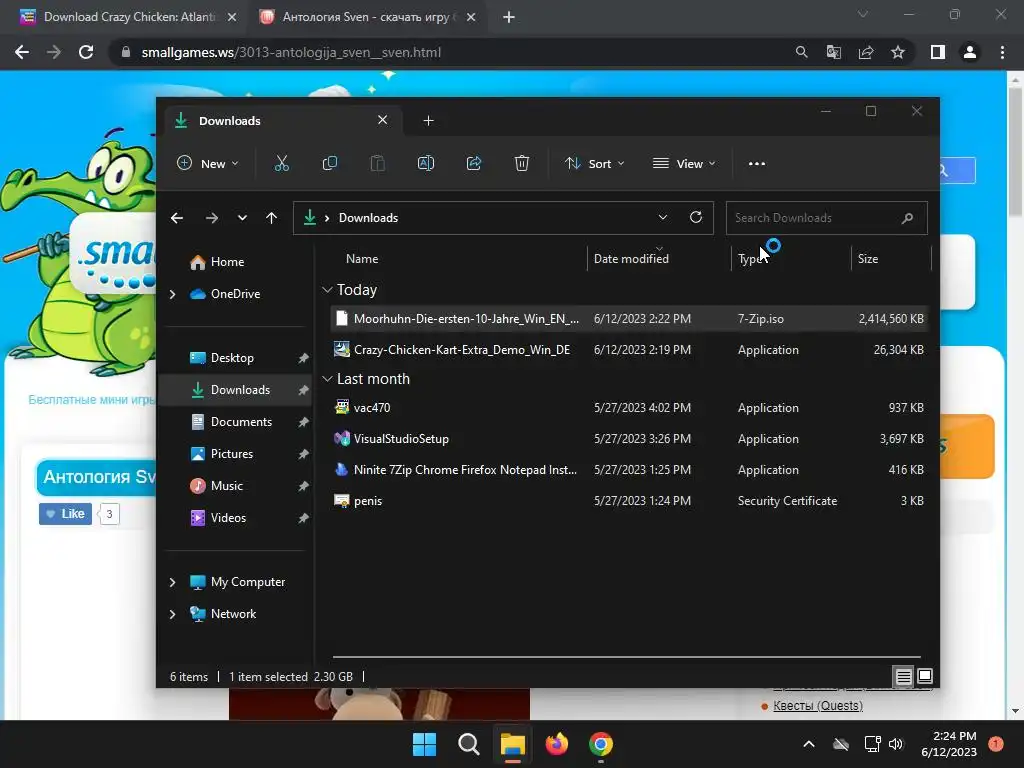
Task: Go up one folder level
Action: coord(272,218)
